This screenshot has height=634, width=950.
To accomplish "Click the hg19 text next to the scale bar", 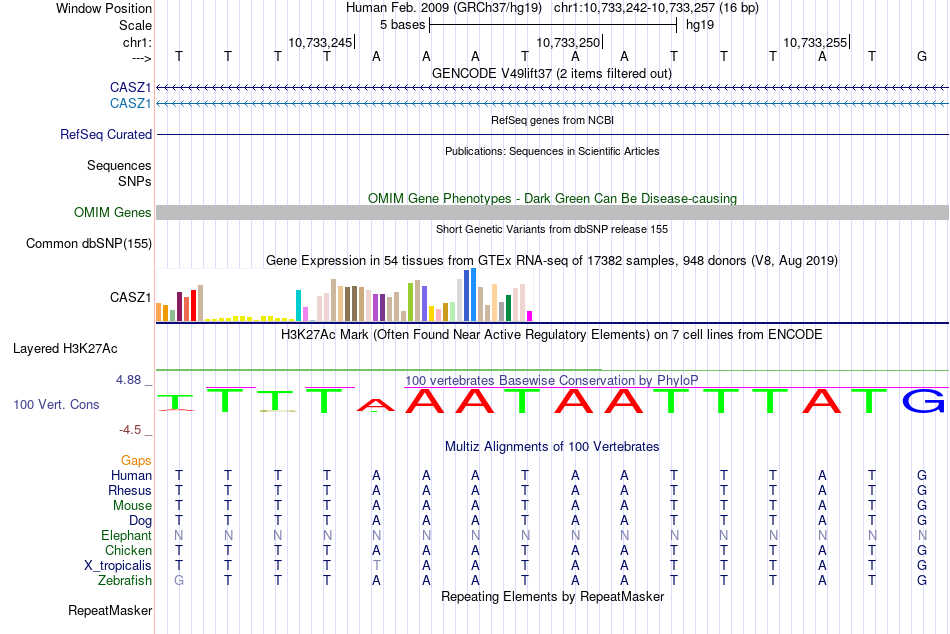I will click(700, 25).
